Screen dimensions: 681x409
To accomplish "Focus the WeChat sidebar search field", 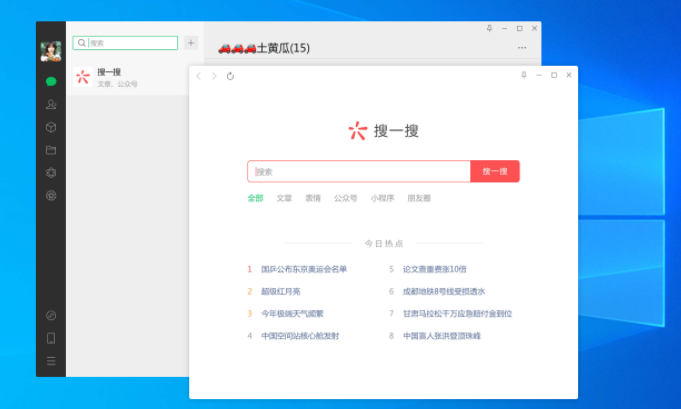I will click(126, 43).
